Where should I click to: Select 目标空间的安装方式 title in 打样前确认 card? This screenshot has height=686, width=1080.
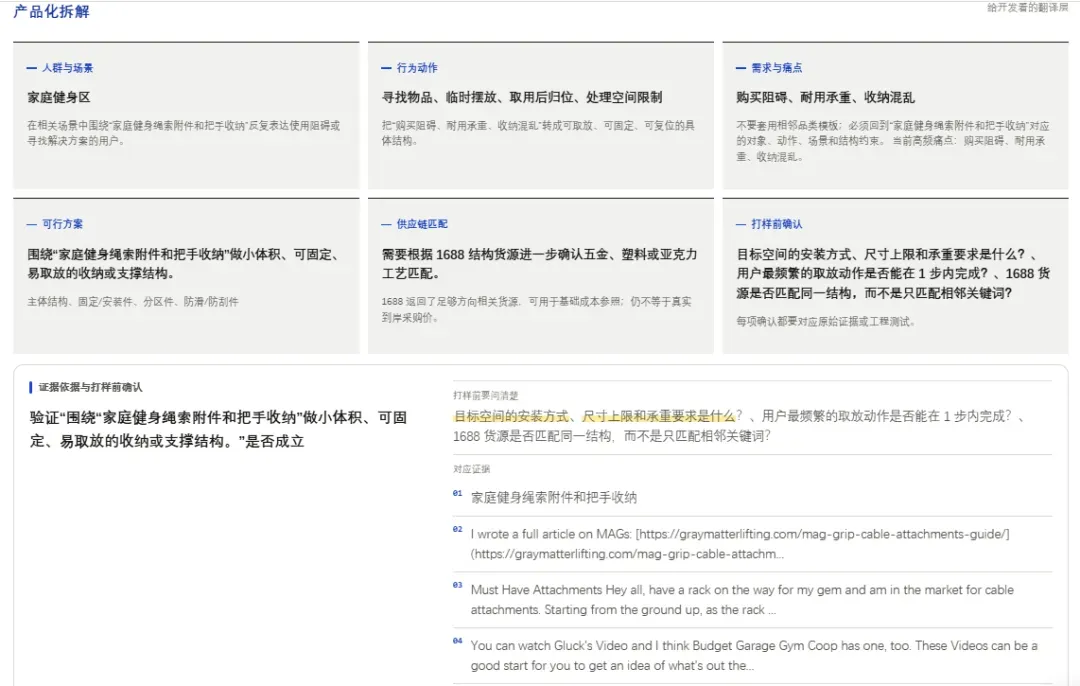point(893,273)
